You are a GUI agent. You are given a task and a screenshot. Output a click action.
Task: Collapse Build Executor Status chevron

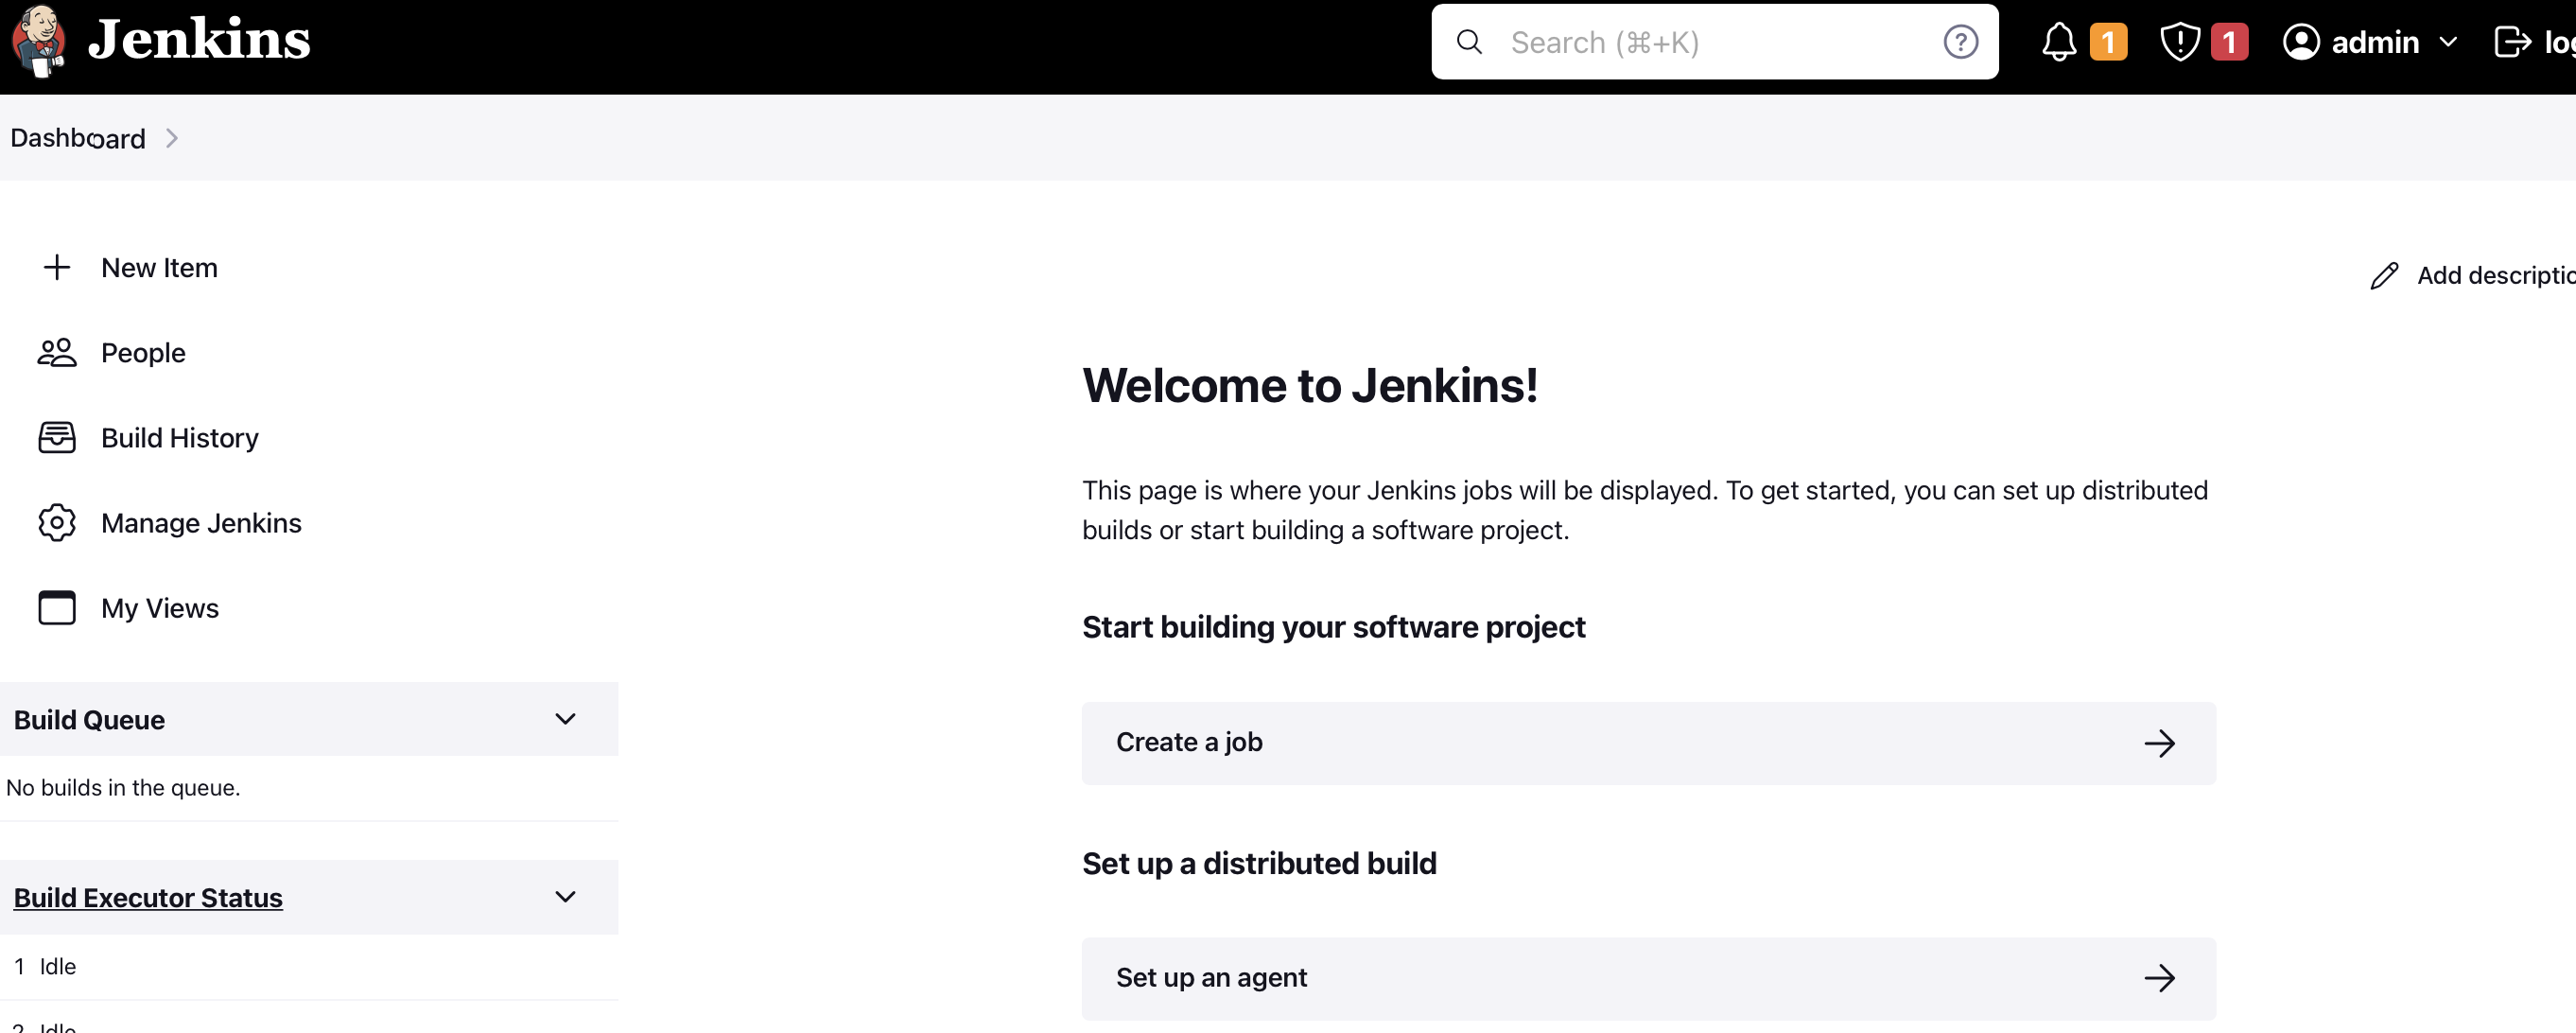(565, 897)
